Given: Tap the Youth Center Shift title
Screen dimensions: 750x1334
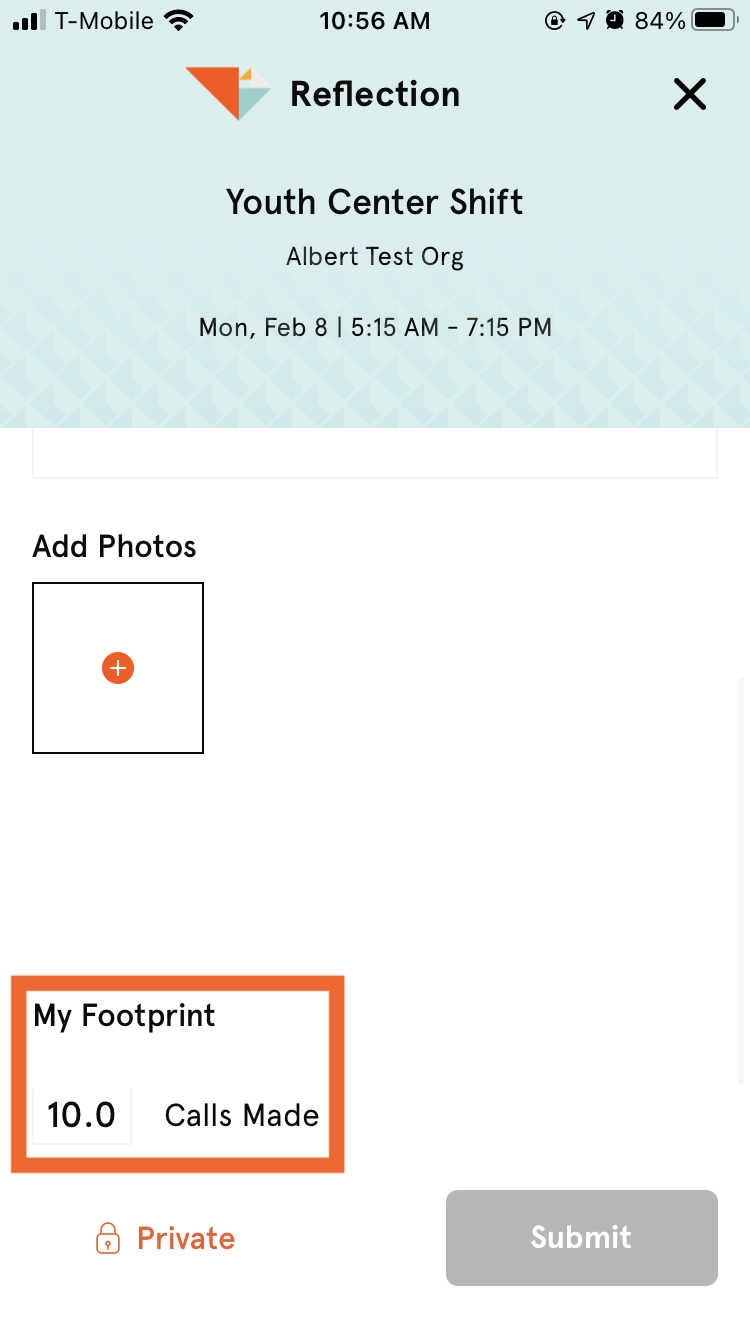Looking at the screenshot, I should (375, 203).
